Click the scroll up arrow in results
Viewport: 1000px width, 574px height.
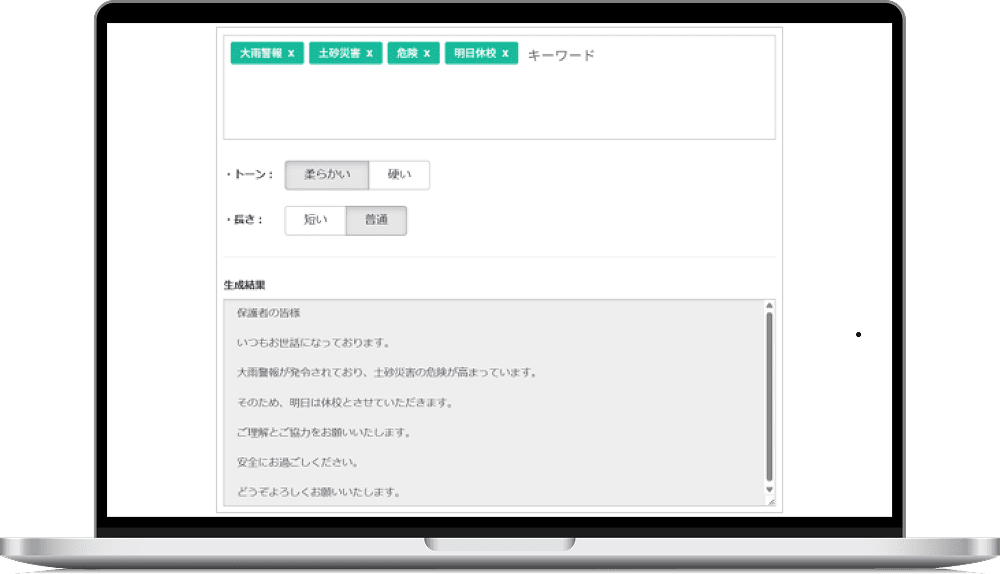pos(769,305)
